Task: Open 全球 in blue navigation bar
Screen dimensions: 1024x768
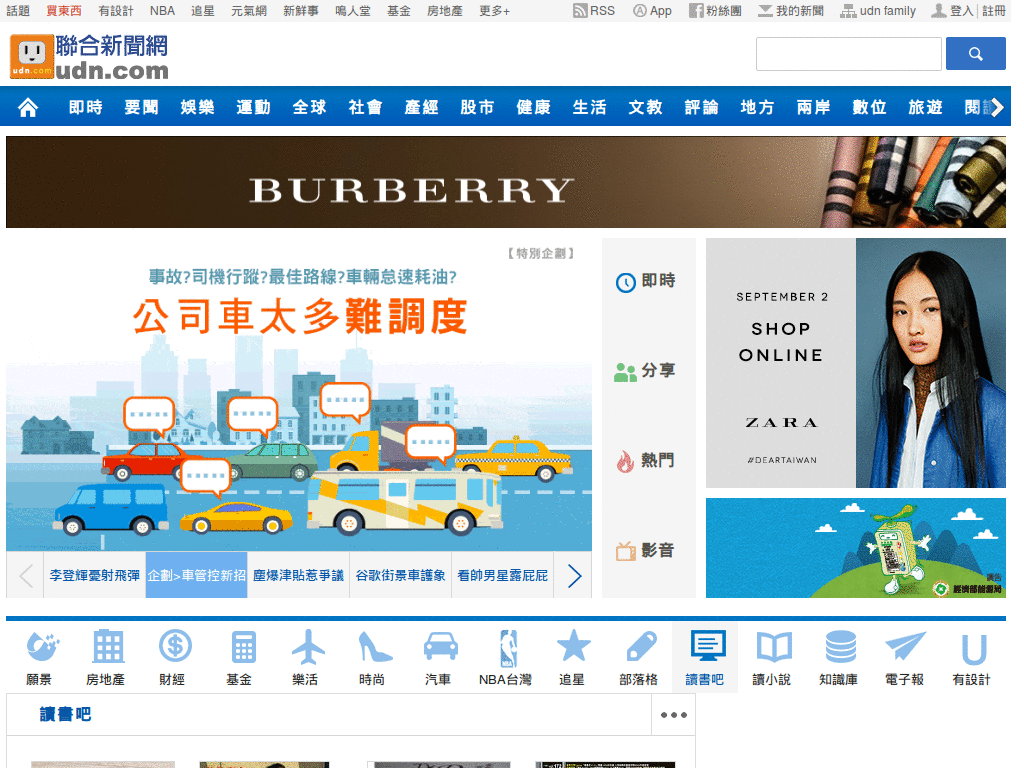Action: coord(310,107)
